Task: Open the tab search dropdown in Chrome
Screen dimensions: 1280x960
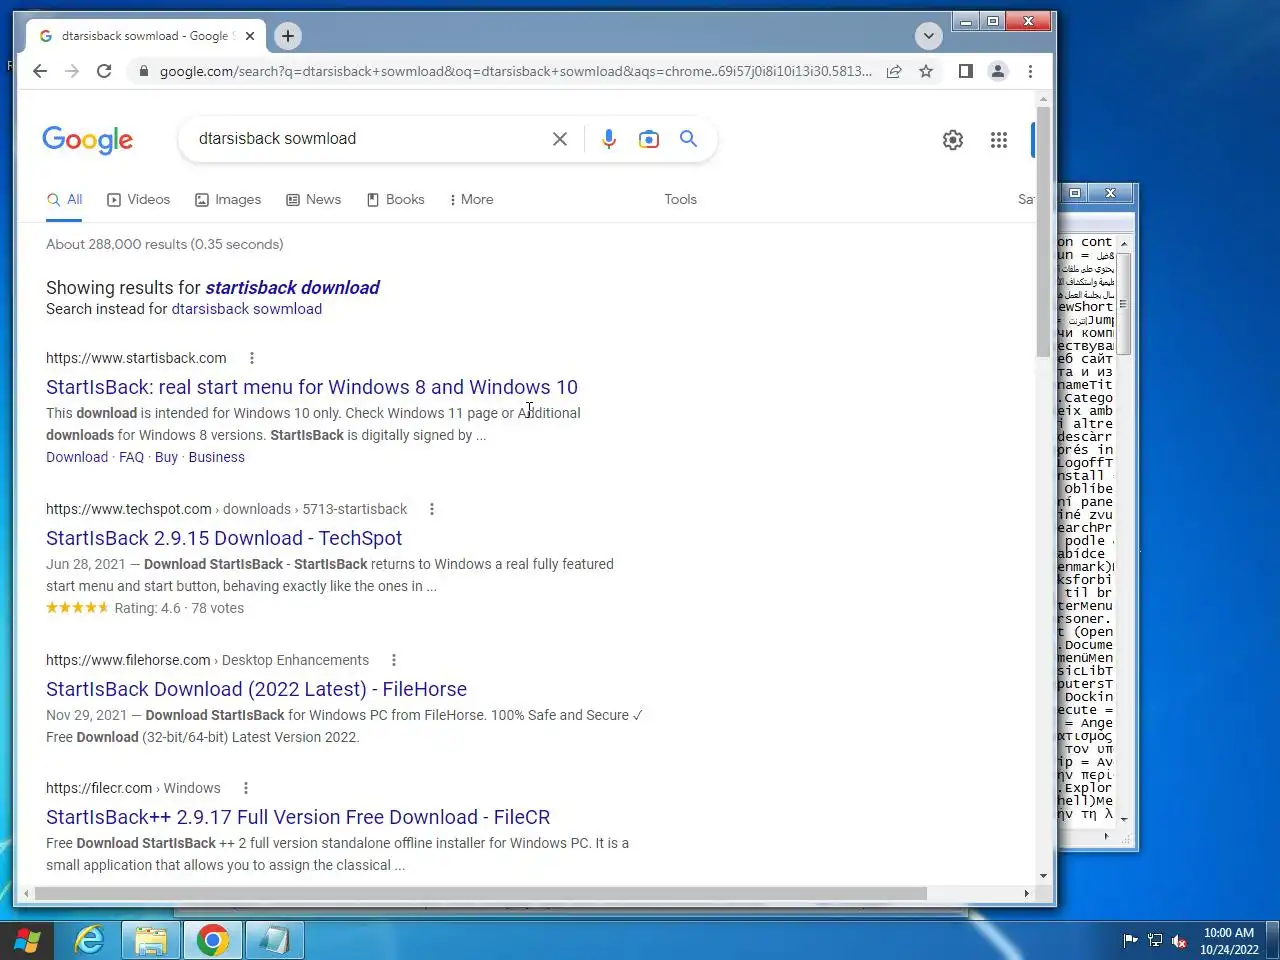Action: coord(929,36)
